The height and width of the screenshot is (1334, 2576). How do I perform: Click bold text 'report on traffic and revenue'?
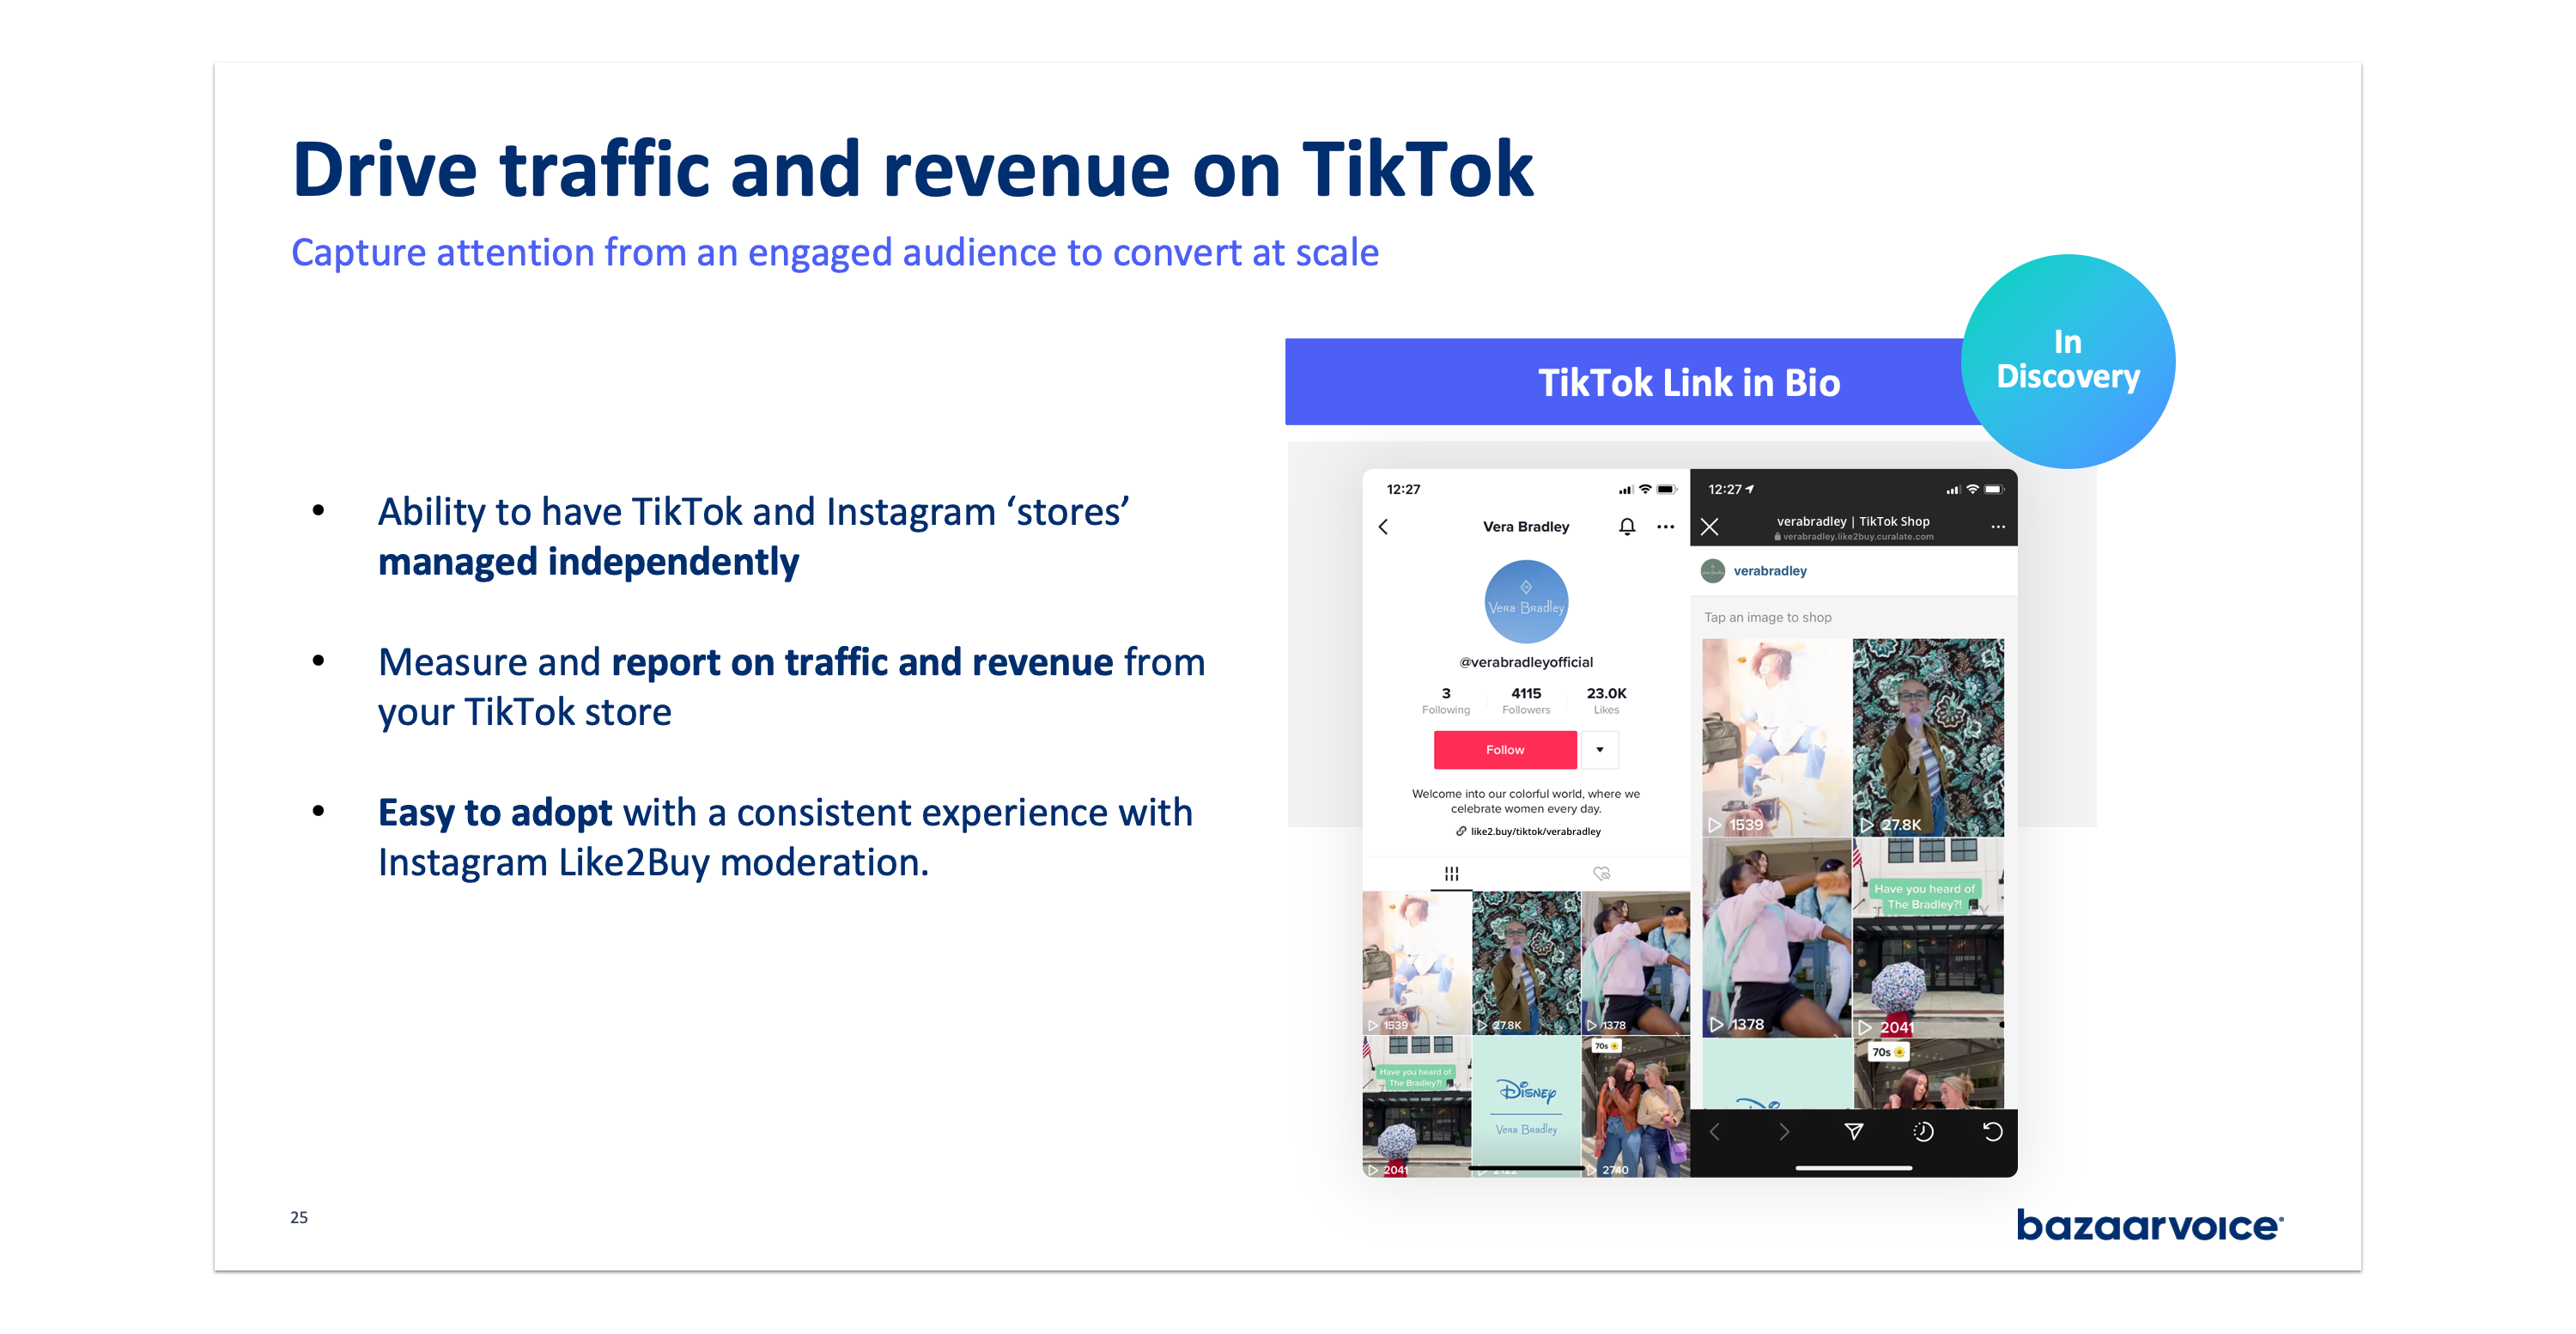tap(862, 662)
